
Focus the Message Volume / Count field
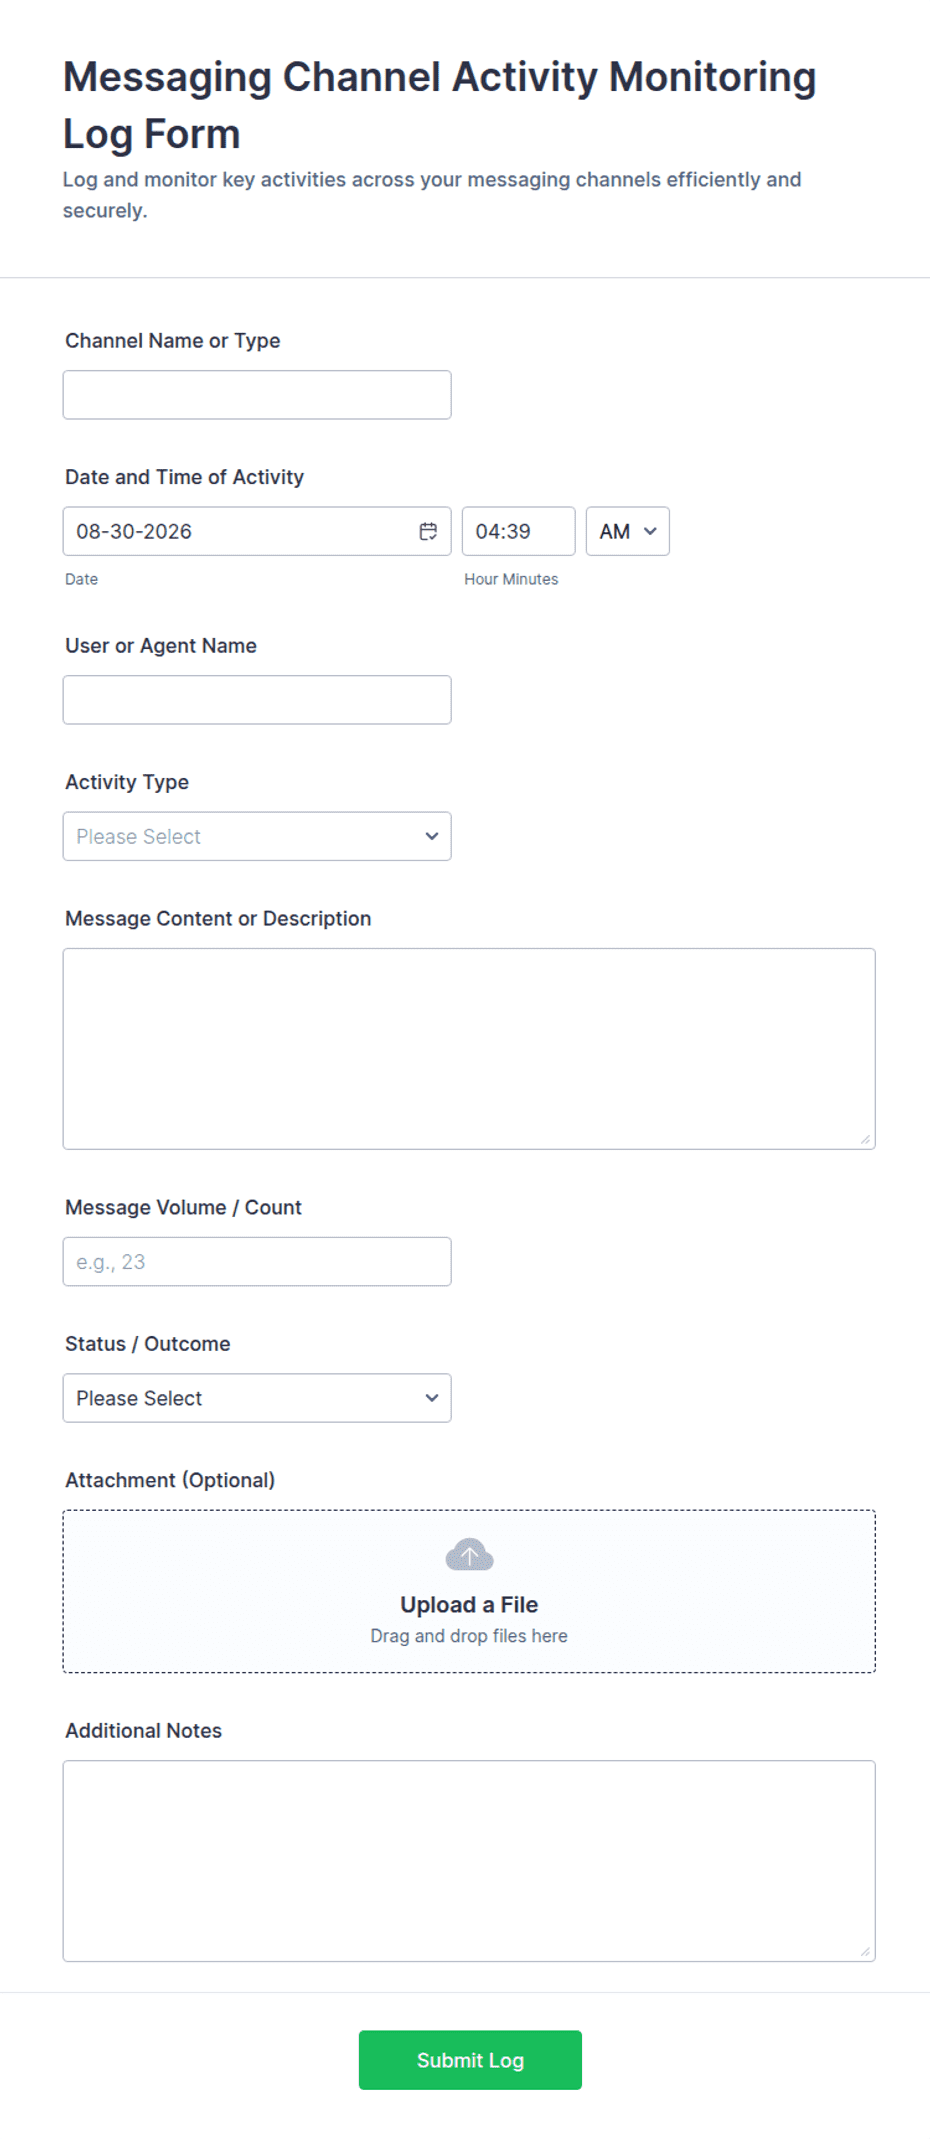pos(257,1262)
